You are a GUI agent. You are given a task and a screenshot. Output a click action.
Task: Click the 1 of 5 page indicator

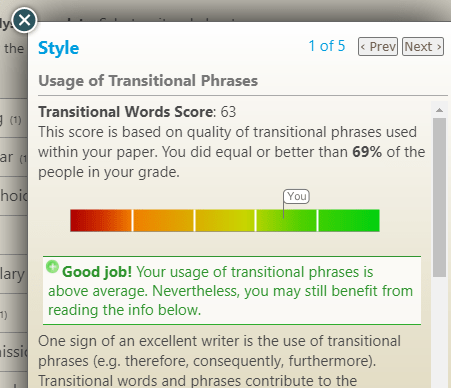[327, 46]
